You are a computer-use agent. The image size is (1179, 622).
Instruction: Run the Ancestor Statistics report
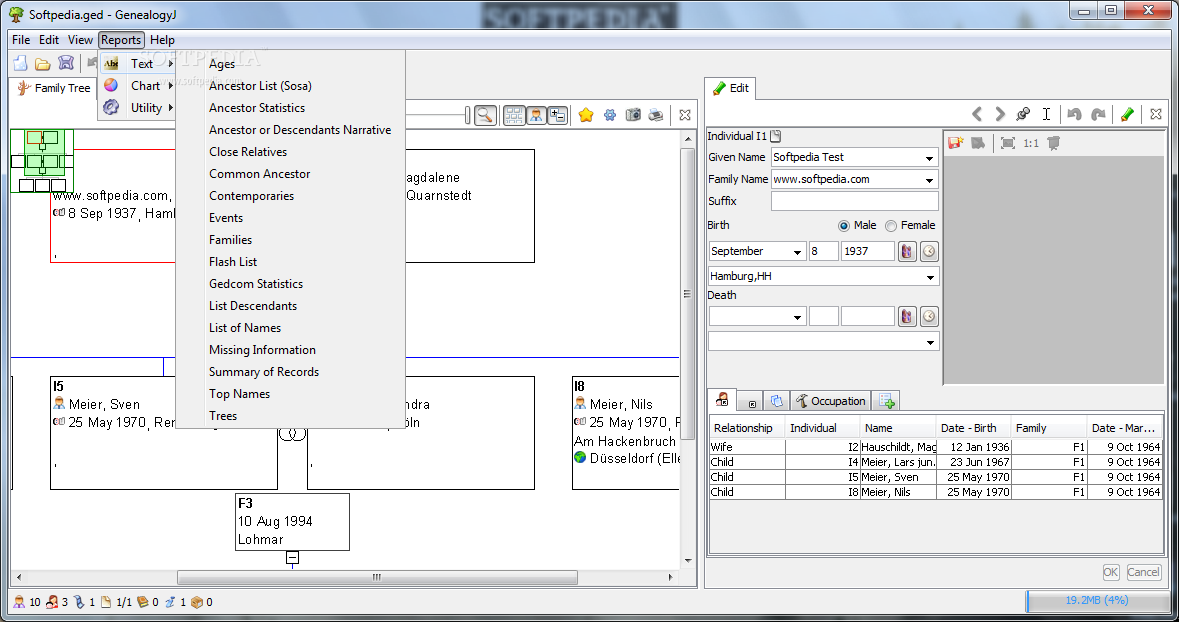tap(257, 108)
